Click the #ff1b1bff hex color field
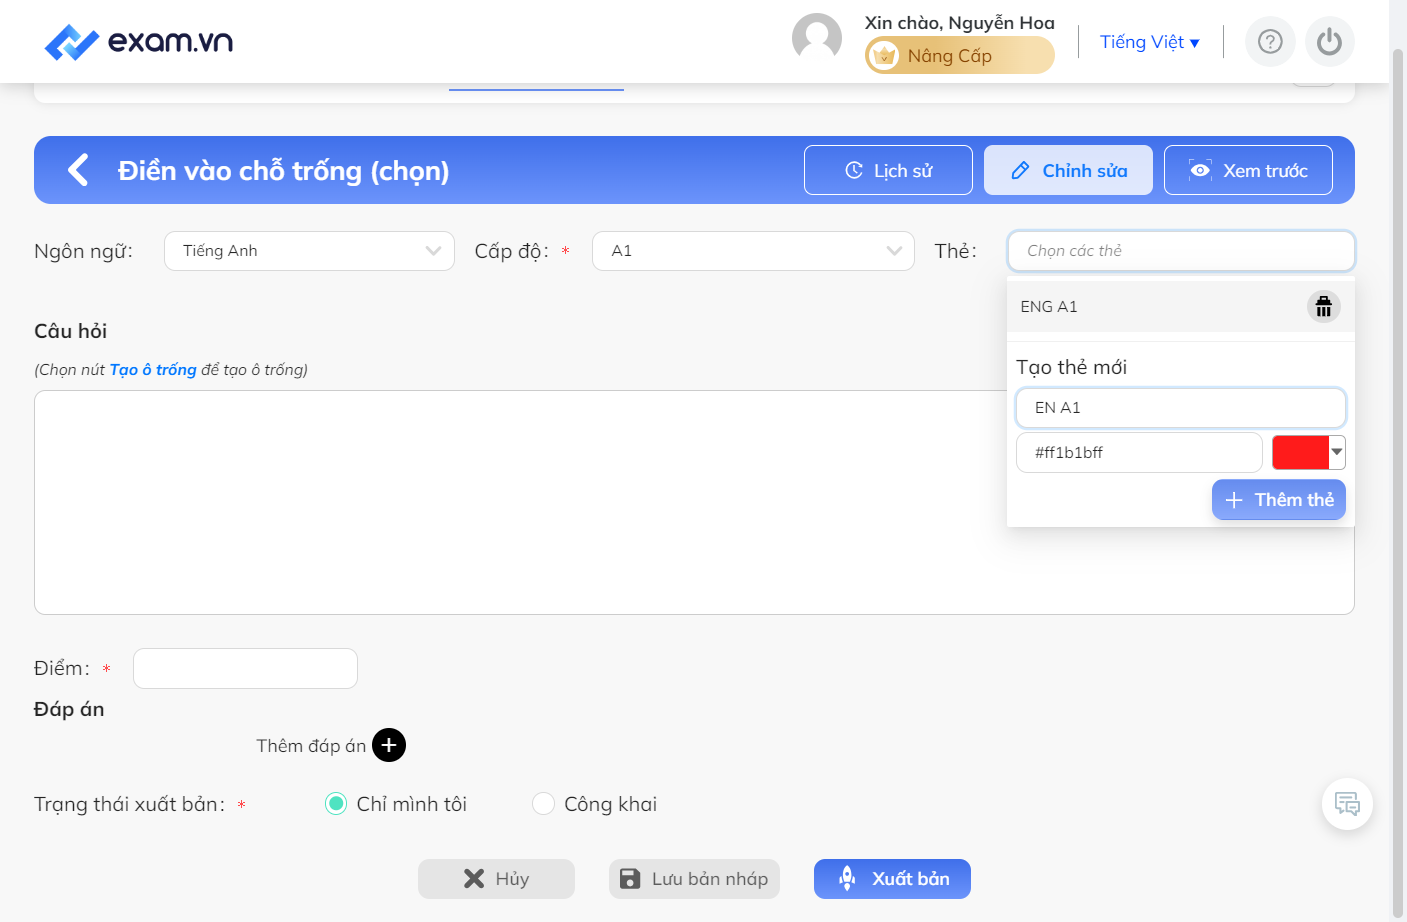Screen dimensions: 1407x922 click(1139, 452)
